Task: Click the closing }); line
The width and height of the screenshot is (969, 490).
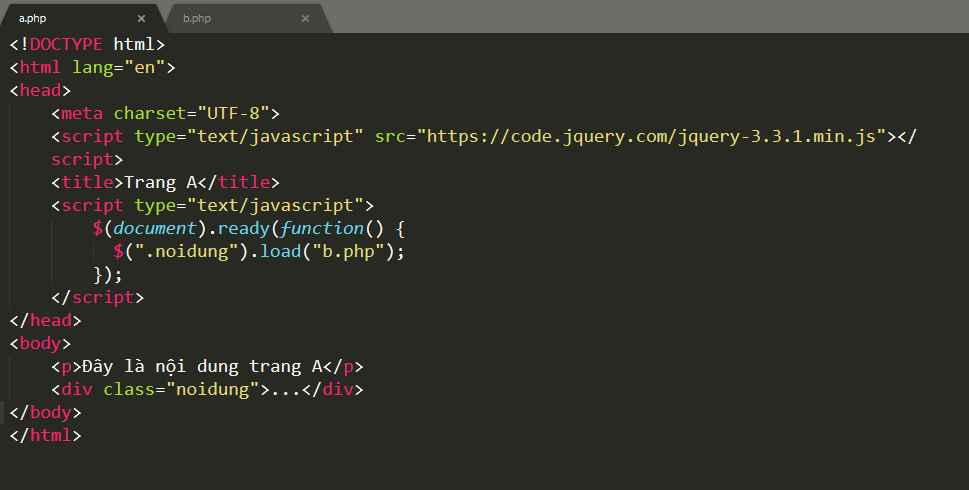Action: coord(108,274)
